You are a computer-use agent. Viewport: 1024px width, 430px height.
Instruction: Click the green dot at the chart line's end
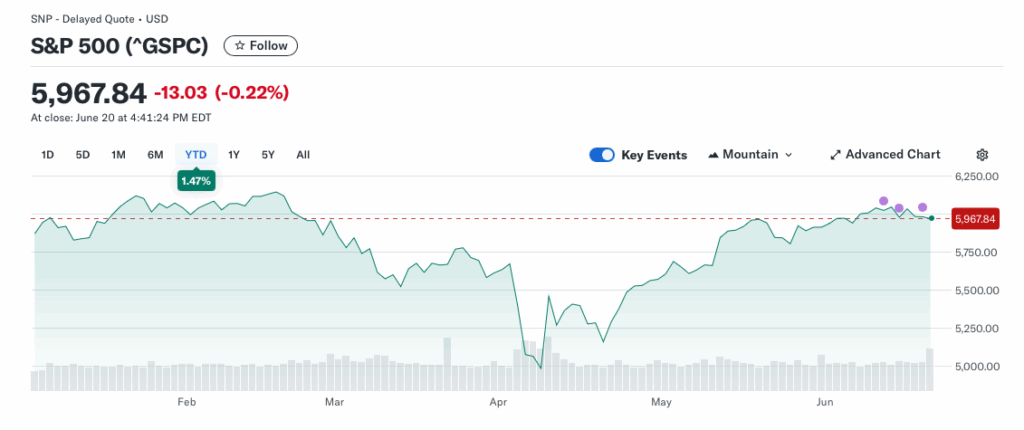point(931,218)
